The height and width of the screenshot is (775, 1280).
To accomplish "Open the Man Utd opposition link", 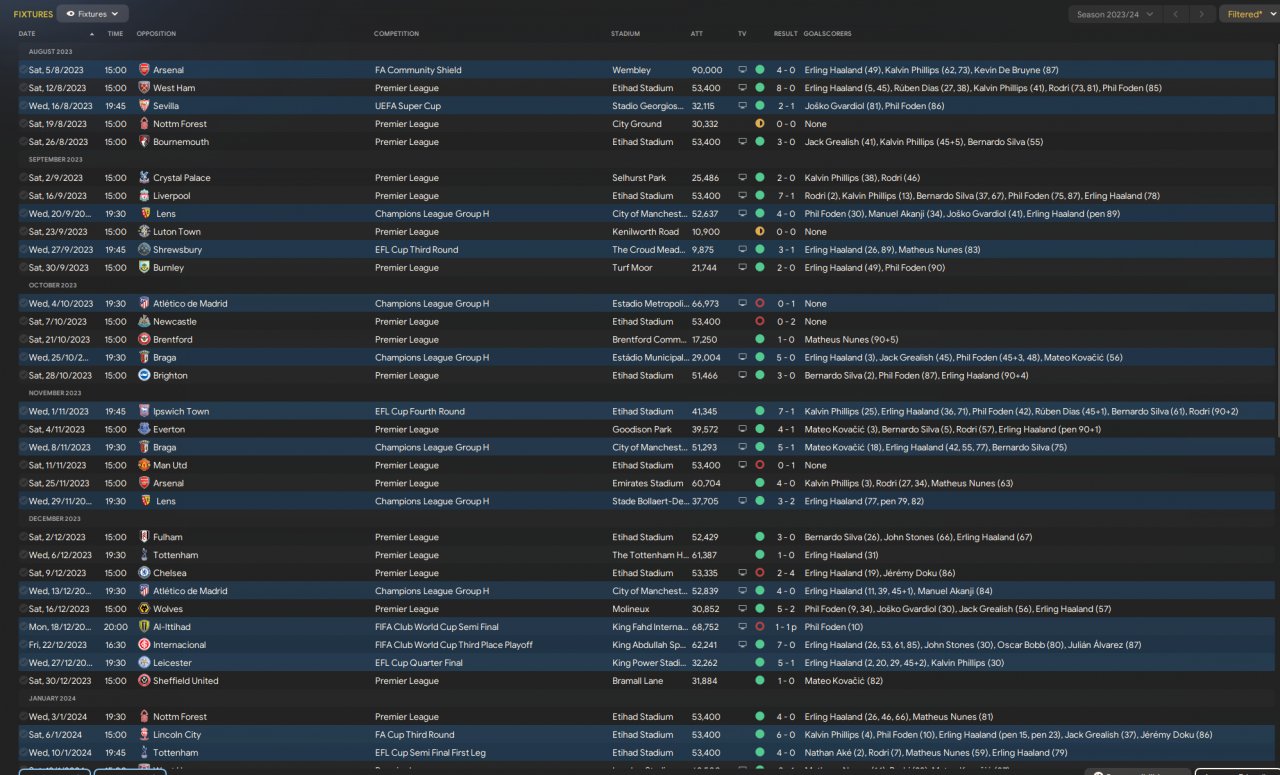I will point(170,466).
